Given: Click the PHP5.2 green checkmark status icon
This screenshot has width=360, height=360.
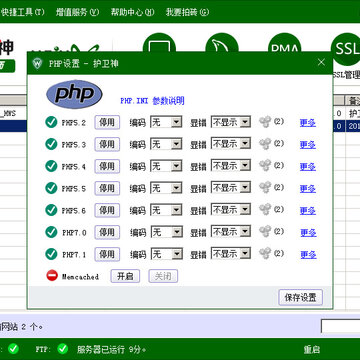Looking at the screenshot, I should [51, 122].
